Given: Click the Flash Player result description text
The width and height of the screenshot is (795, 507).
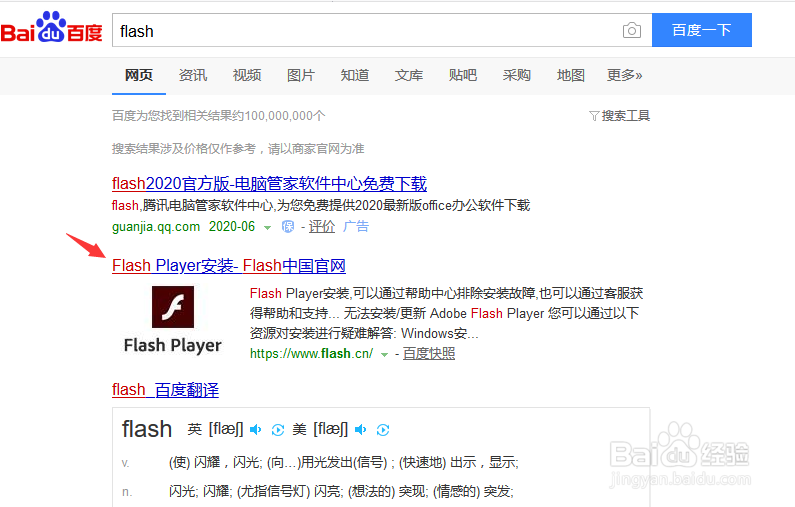Looking at the screenshot, I should point(446,313).
